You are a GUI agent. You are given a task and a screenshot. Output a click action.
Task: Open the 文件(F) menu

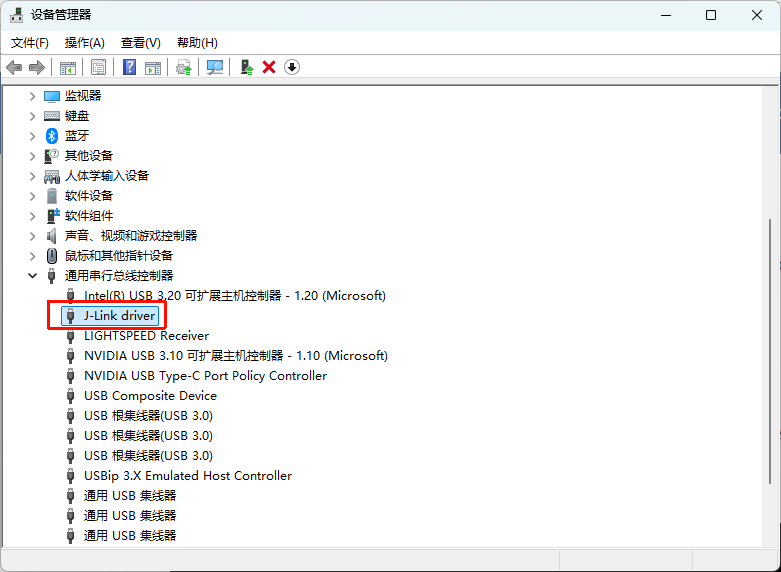30,43
